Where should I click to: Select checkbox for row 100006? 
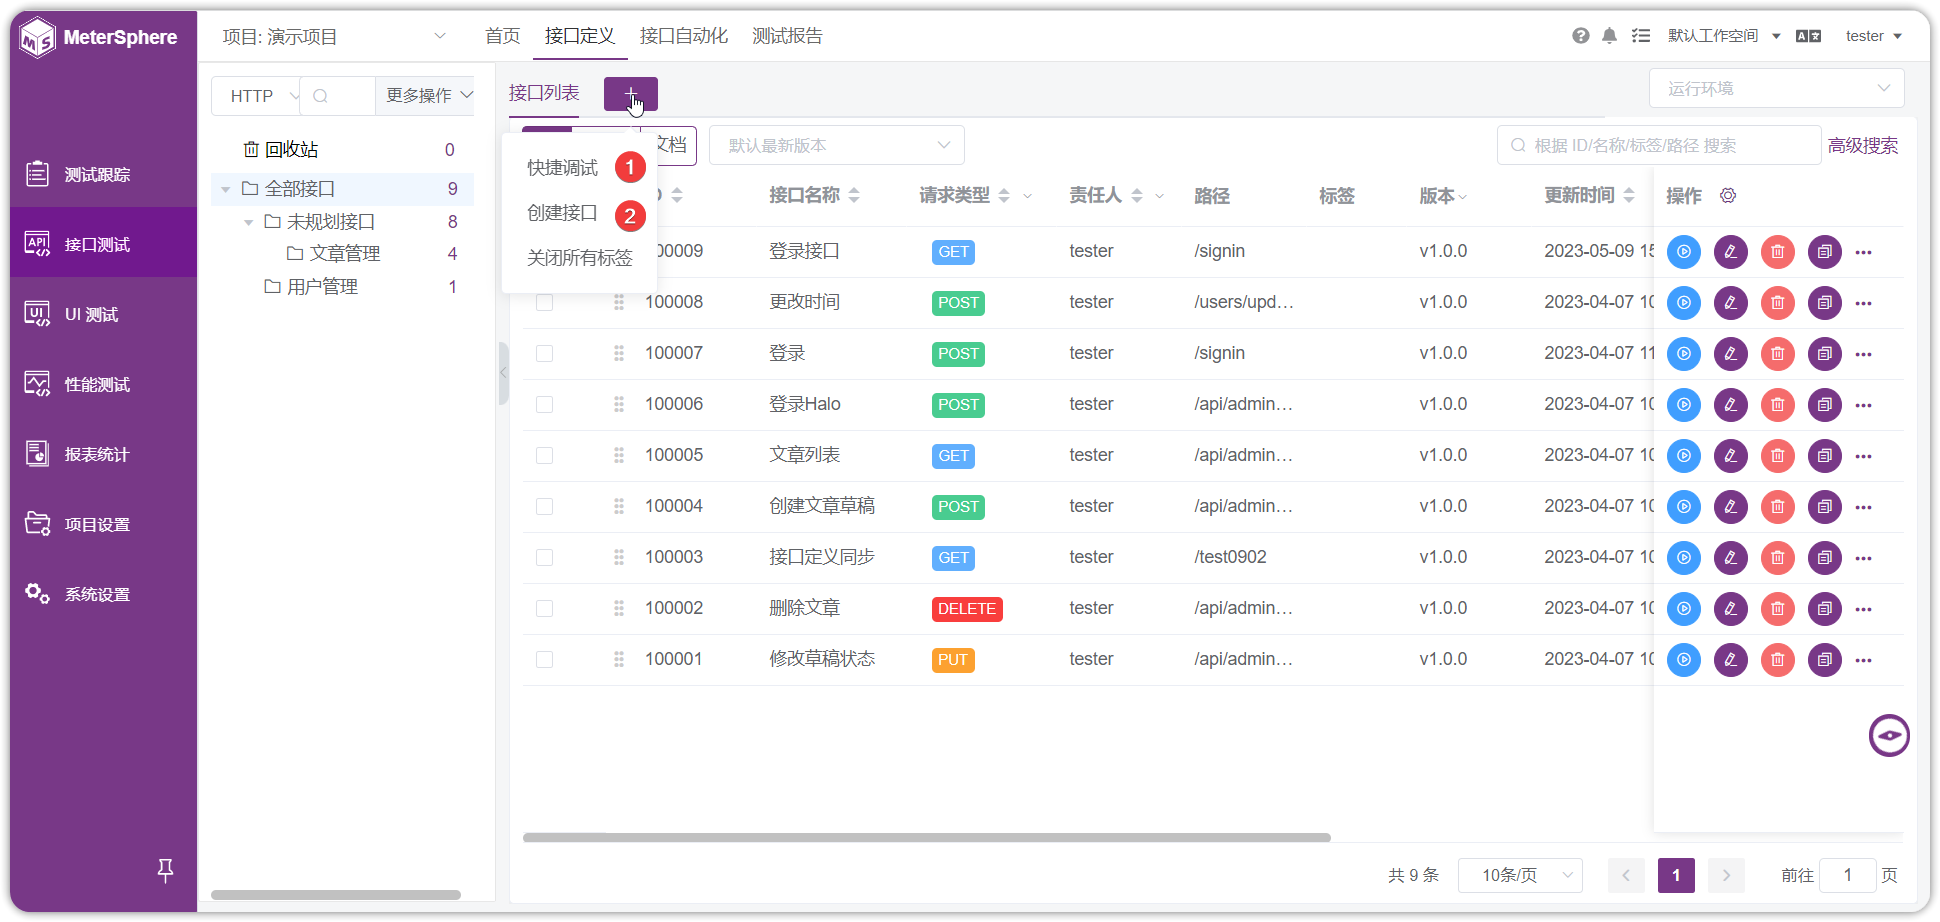545,404
